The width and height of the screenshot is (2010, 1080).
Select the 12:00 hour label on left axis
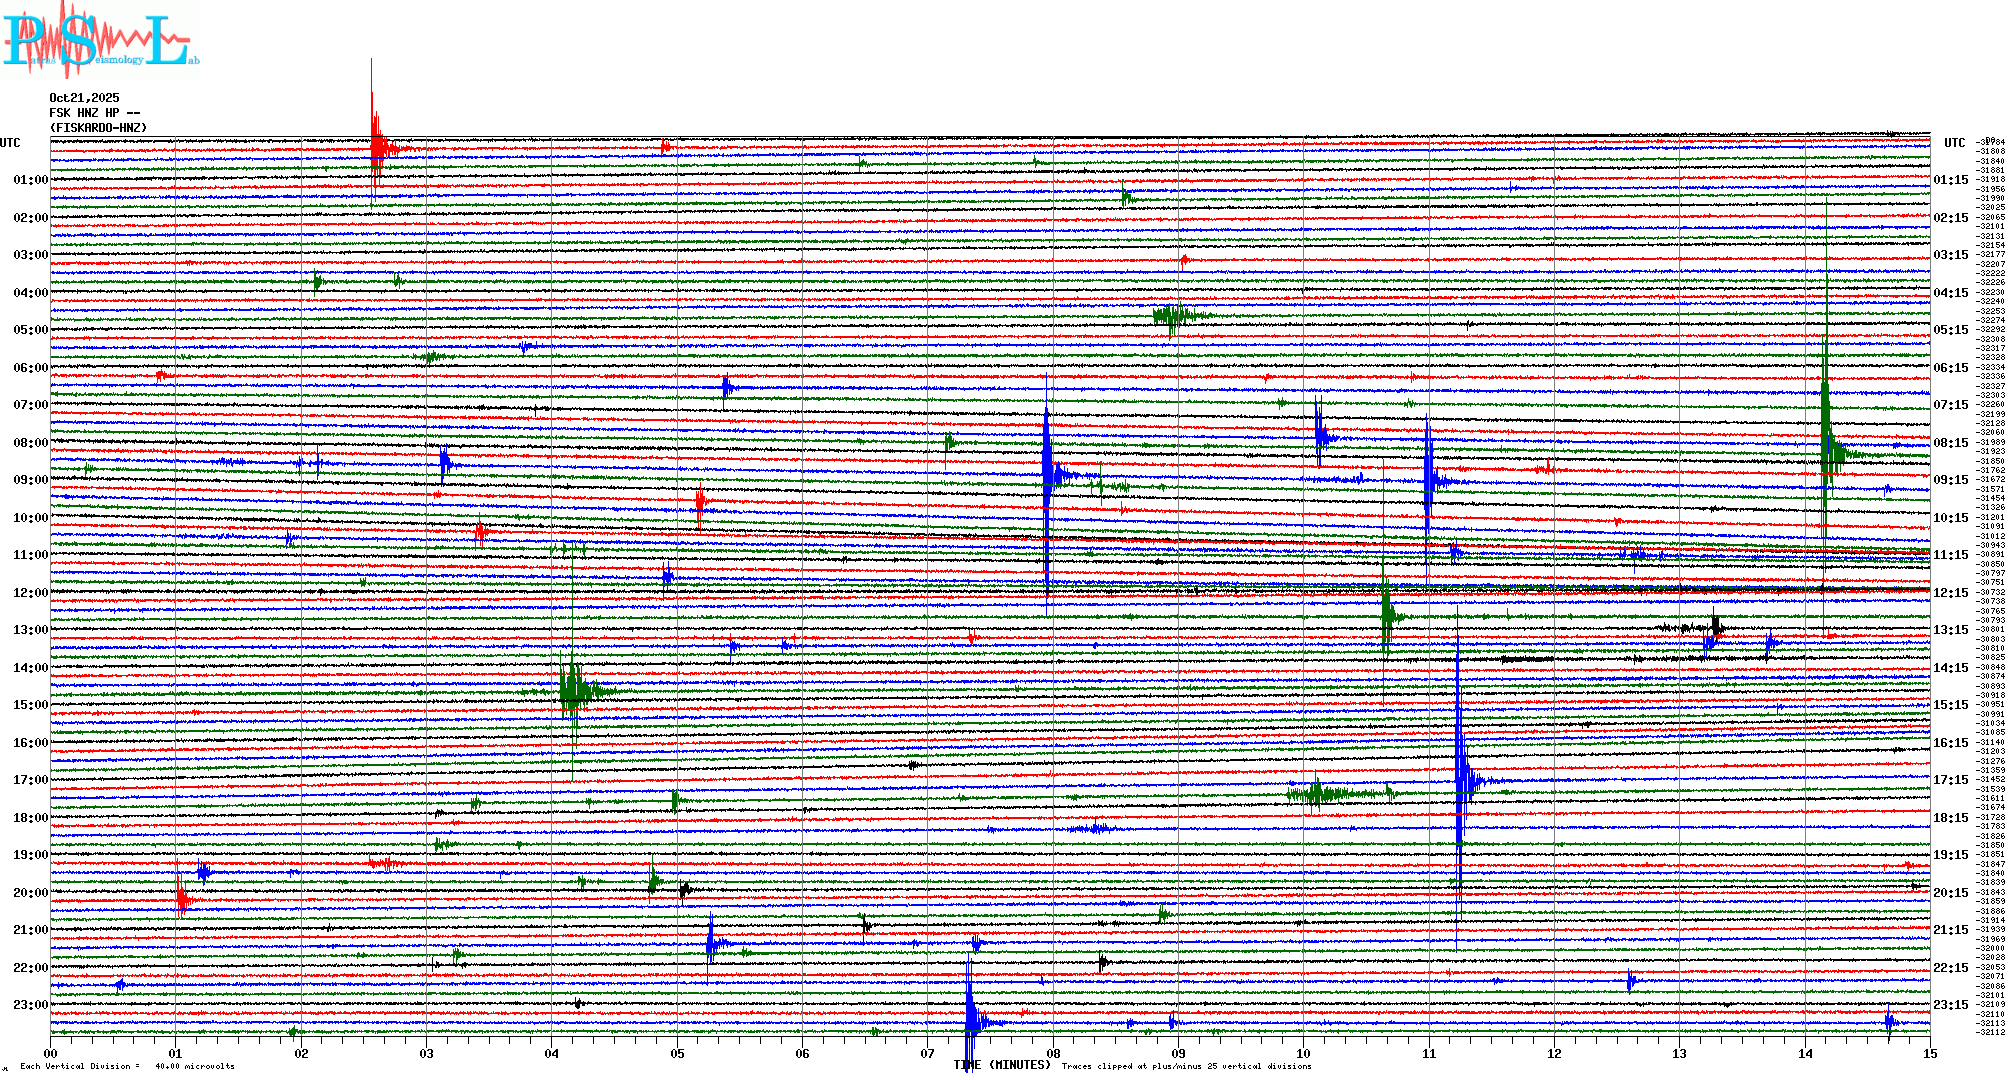pyautogui.click(x=31, y=593)
